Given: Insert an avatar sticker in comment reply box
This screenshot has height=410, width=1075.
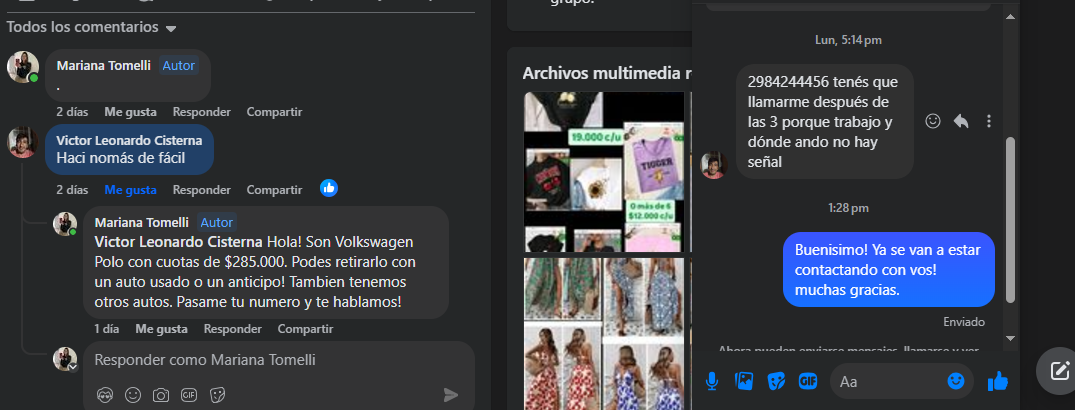Looking at the screenshot, I should click(x=105, y=395).
